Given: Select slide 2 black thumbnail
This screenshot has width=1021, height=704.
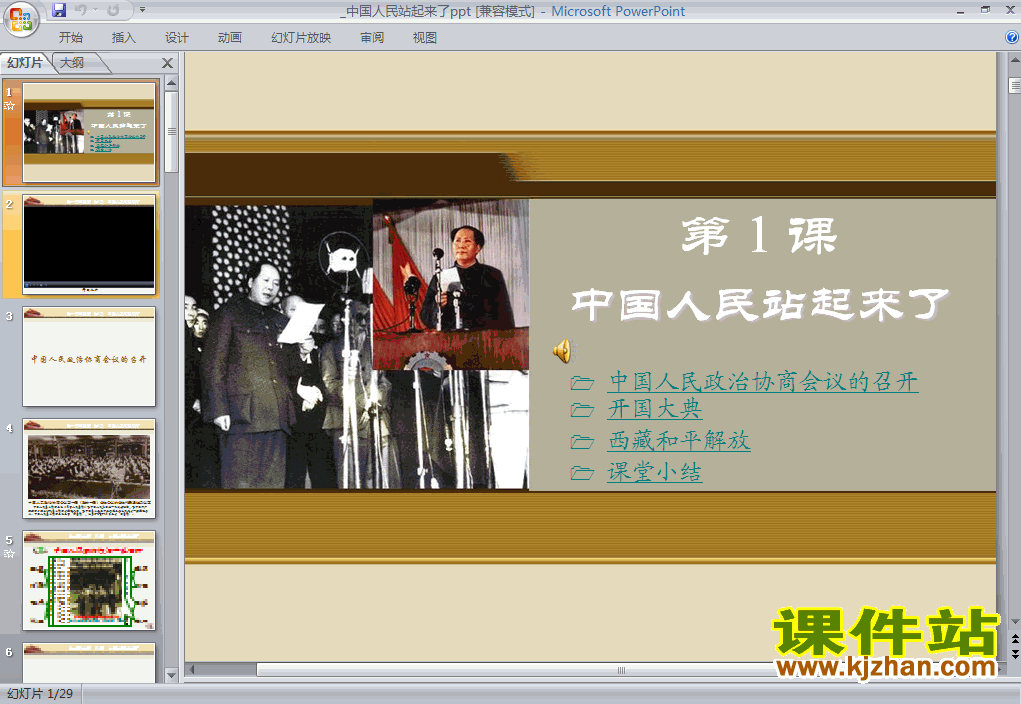Looking at the screenshot, I should click(x=89, y=244).
